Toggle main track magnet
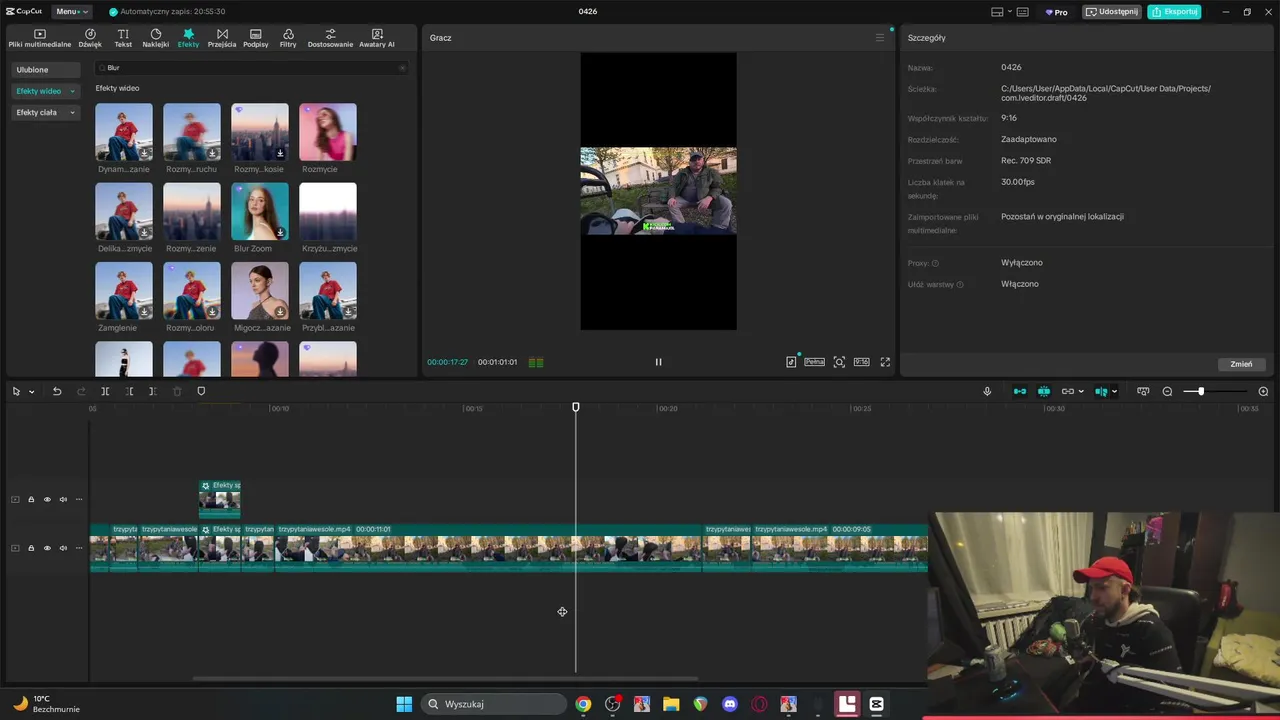This screenshot has height=720, width=1280. pyautogui.click(x=1020, y=391)
